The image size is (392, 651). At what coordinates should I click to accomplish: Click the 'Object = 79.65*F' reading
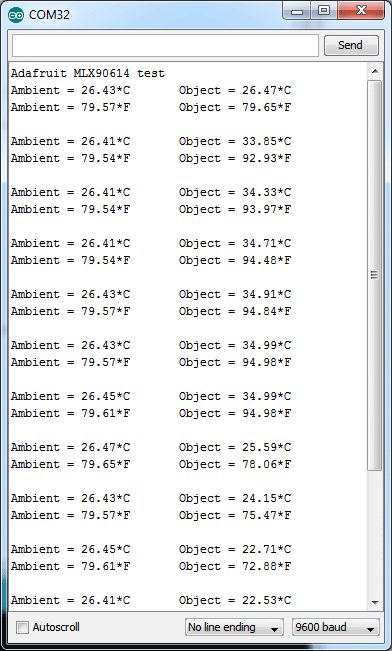pyautogui.click(x=235, y=108)
